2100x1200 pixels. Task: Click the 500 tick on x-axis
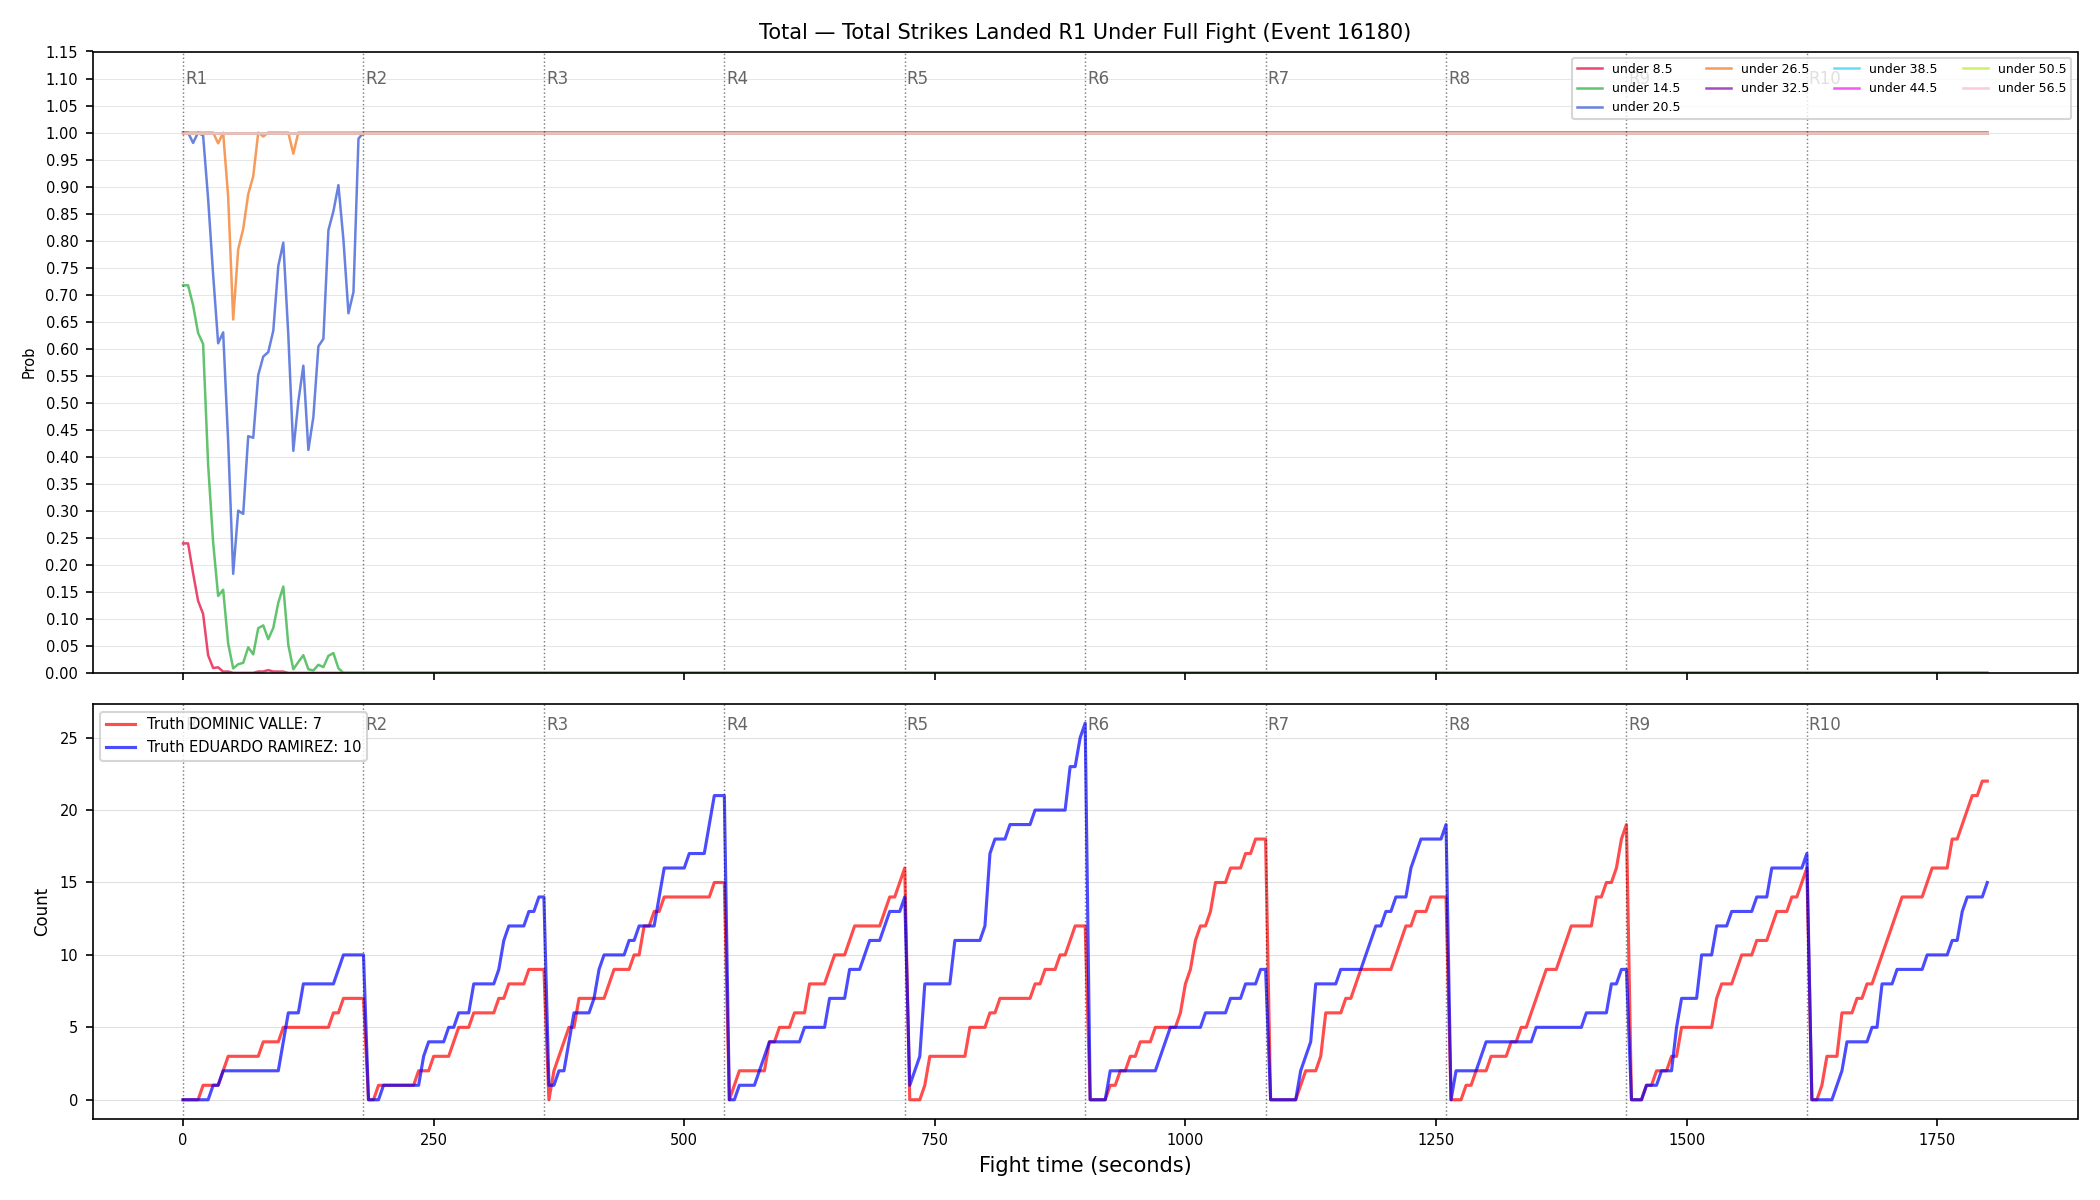684,1139
